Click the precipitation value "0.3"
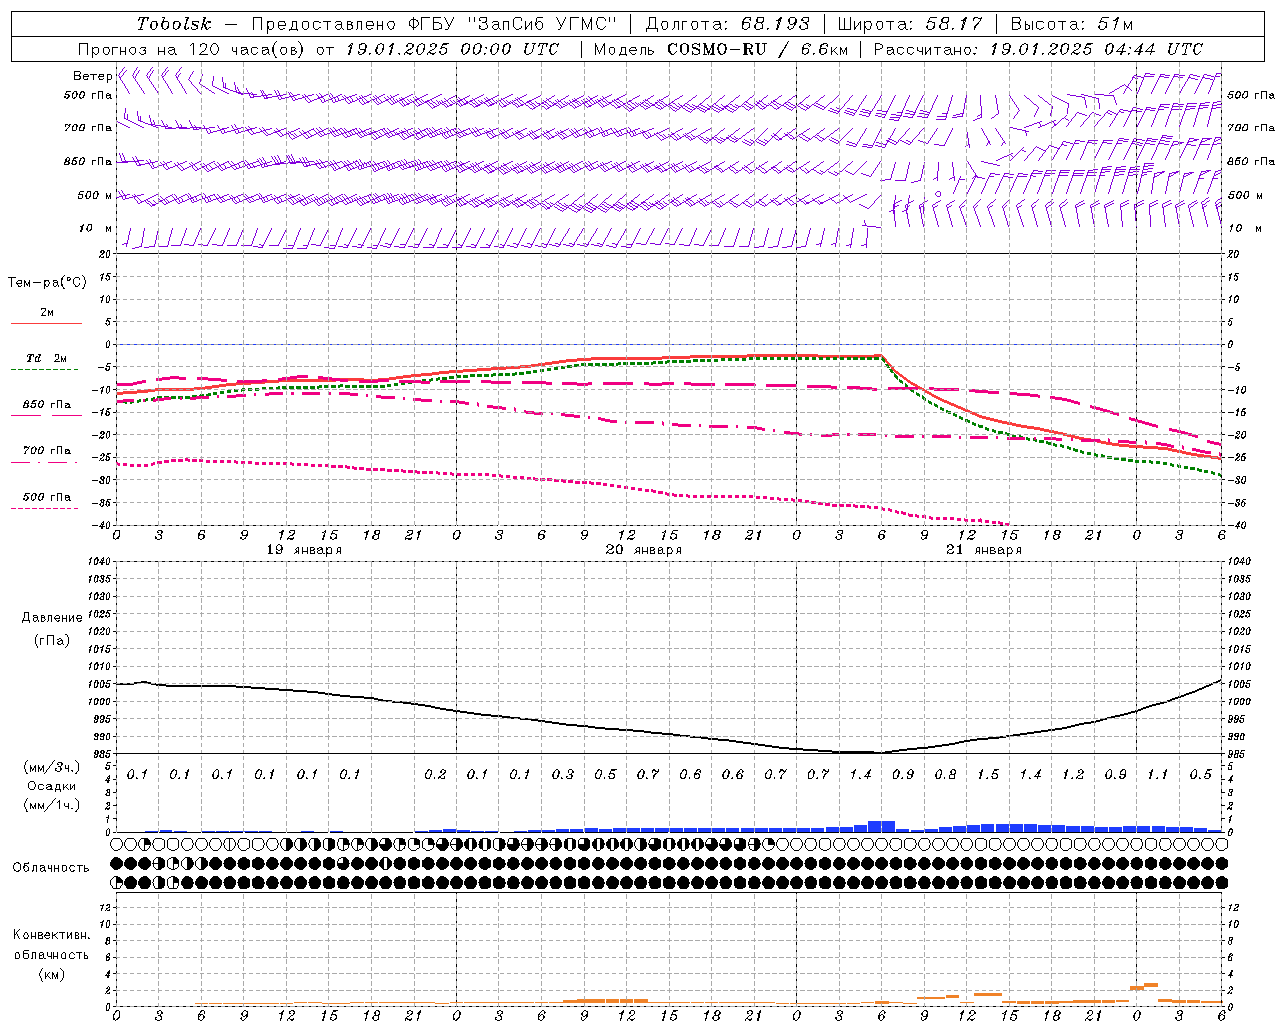The height and width of the screenshot is (1024, 1280). 562,775
